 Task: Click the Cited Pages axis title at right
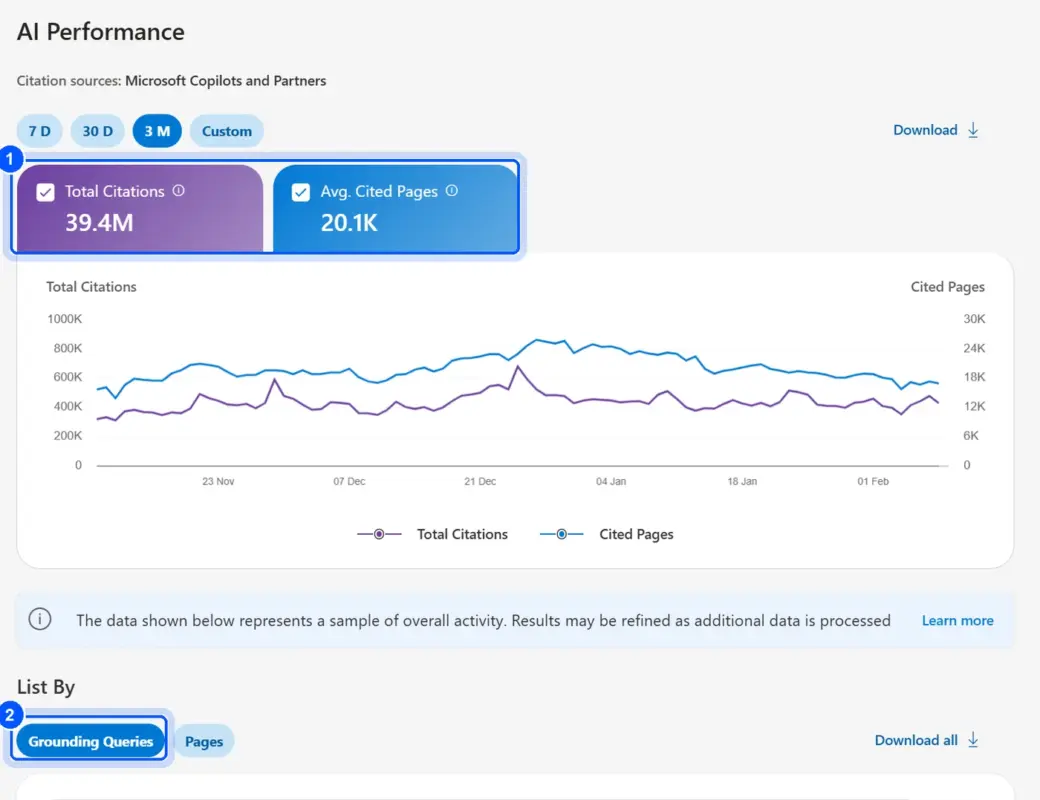(x=947, y=287)
